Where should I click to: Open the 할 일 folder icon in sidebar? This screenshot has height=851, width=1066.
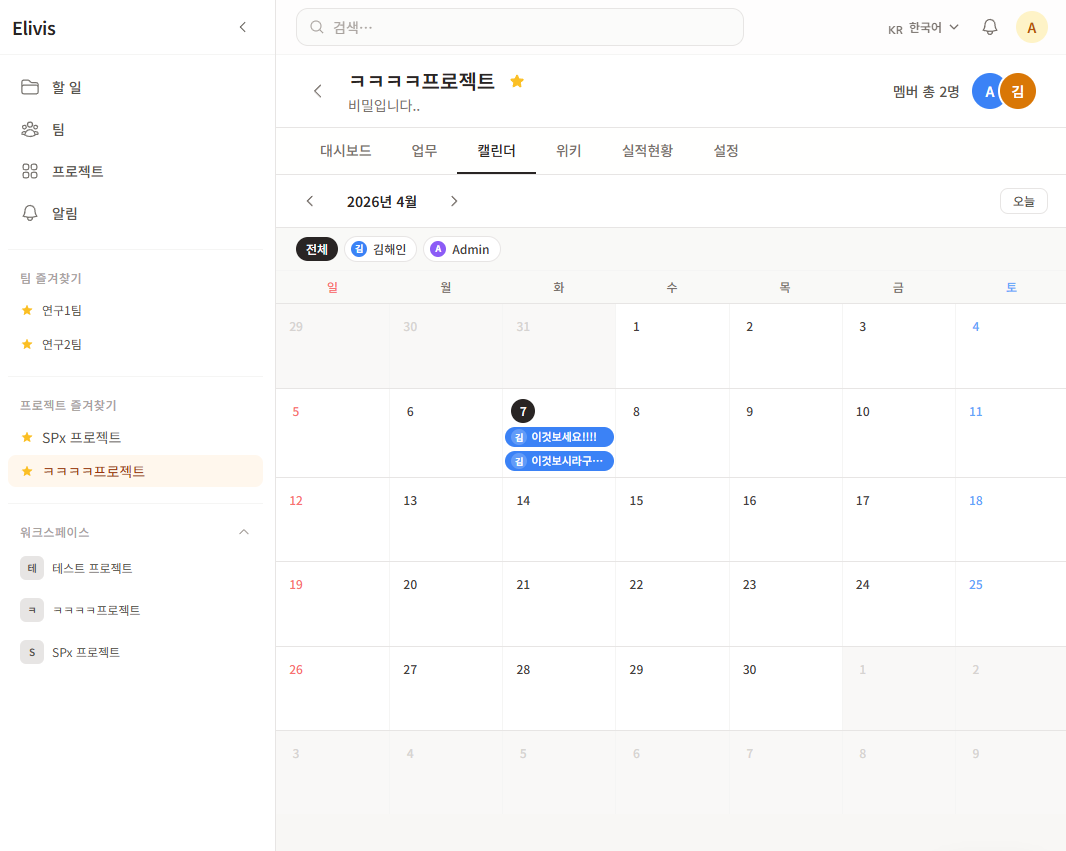tap(30, 87)
